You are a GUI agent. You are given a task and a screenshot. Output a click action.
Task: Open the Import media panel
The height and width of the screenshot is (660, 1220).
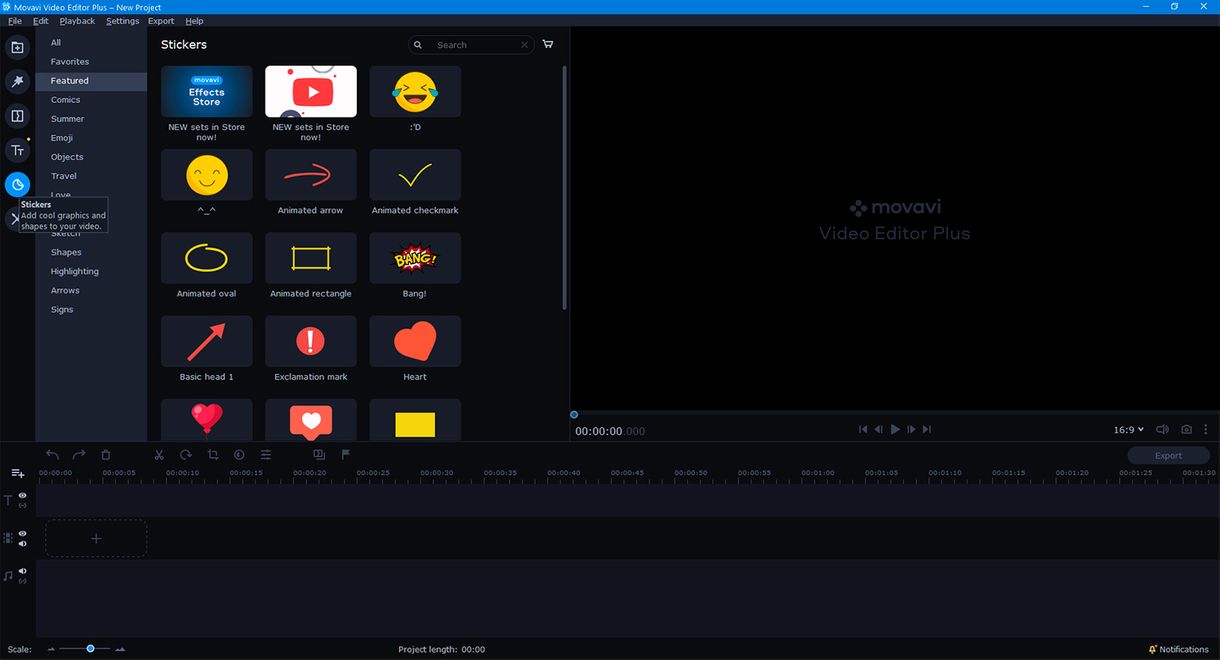(17, 47)
